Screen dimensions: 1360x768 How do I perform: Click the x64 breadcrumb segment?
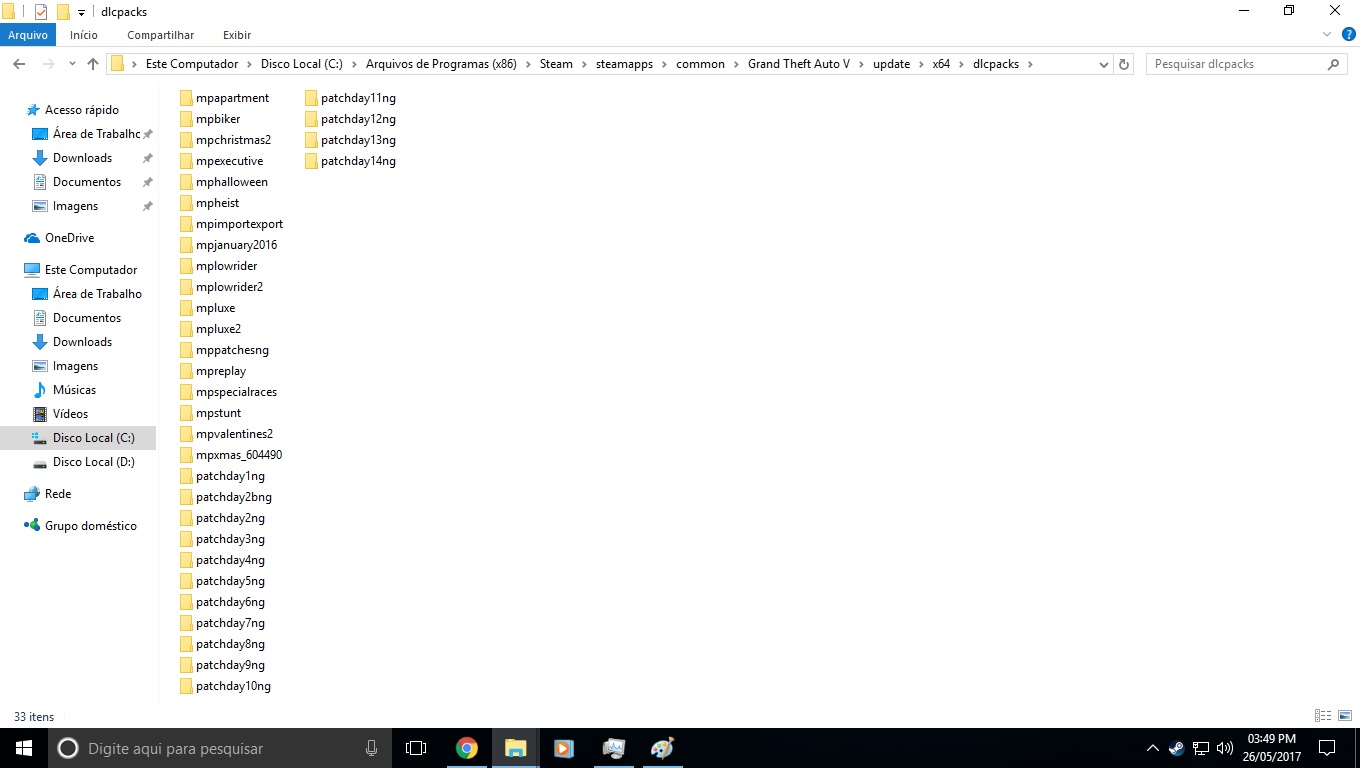click(941, 64)
